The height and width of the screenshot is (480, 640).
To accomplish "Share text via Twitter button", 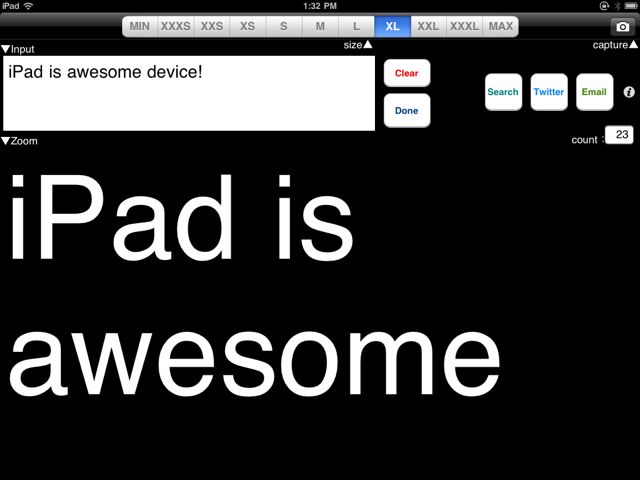I will (549, 92).
